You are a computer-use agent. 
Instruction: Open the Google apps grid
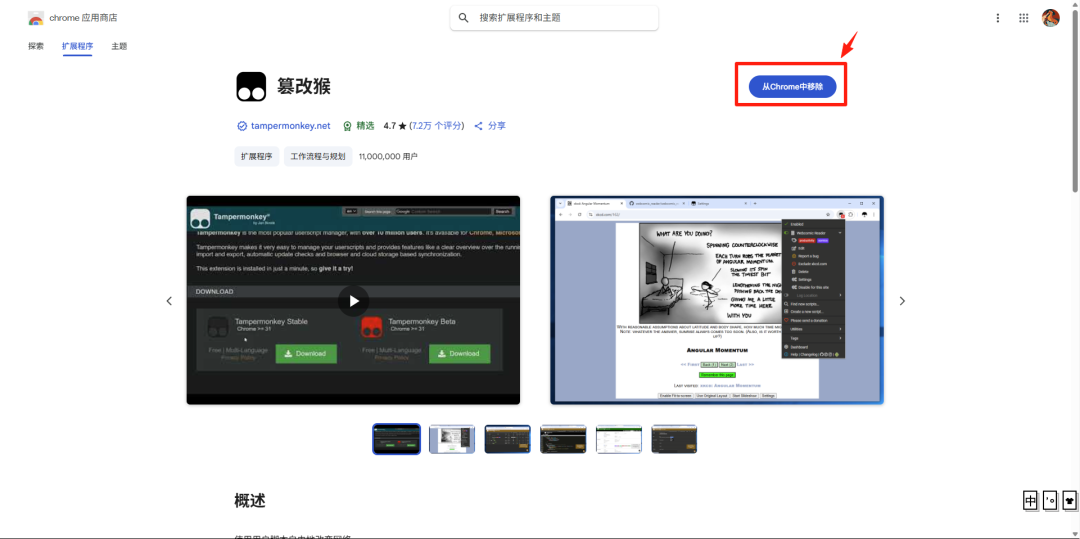(1024, 18)
